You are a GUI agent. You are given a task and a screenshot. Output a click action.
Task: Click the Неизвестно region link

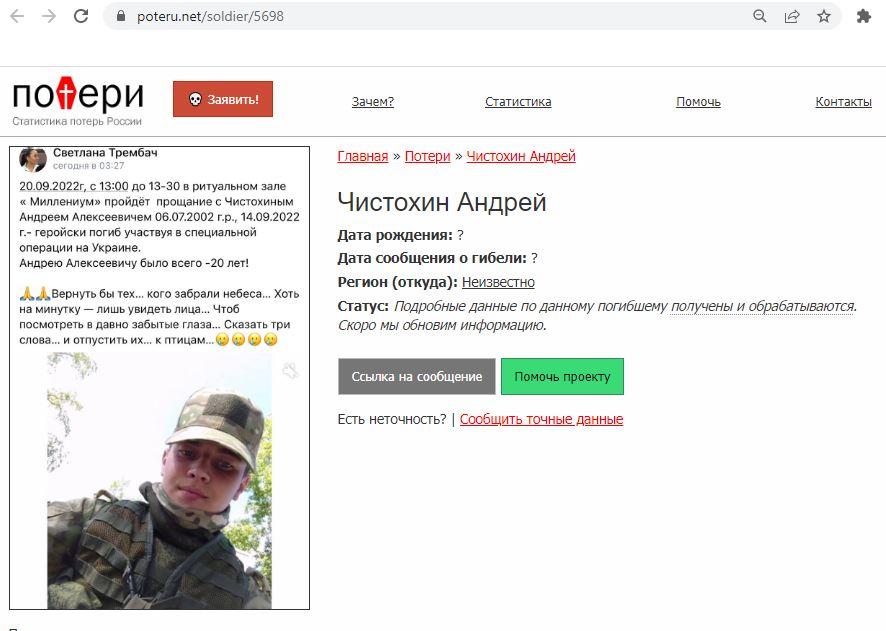pyautogui.click(x=498, y=282)
